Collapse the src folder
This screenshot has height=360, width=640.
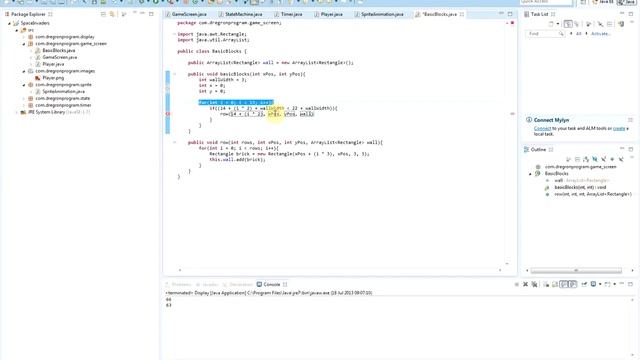click(x=17, y=30)
